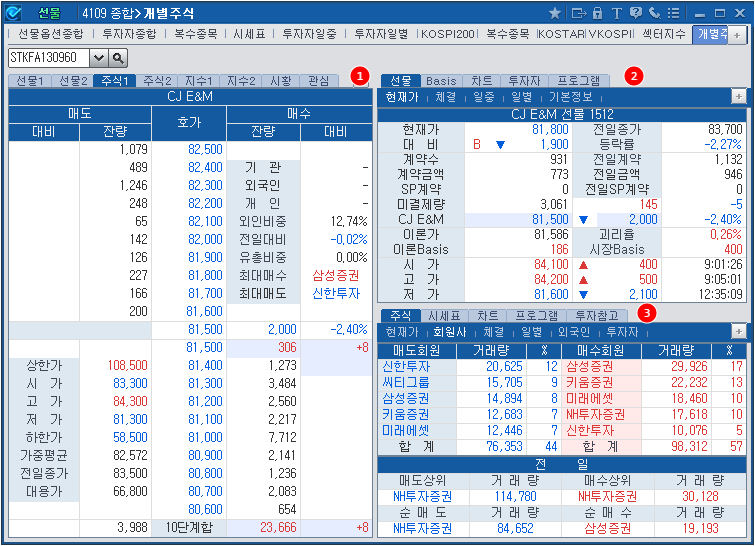Click CJ E&M current price 81,500 in futures panel
The width and height of the screenshot is (755, 546).
click(550, 220)
